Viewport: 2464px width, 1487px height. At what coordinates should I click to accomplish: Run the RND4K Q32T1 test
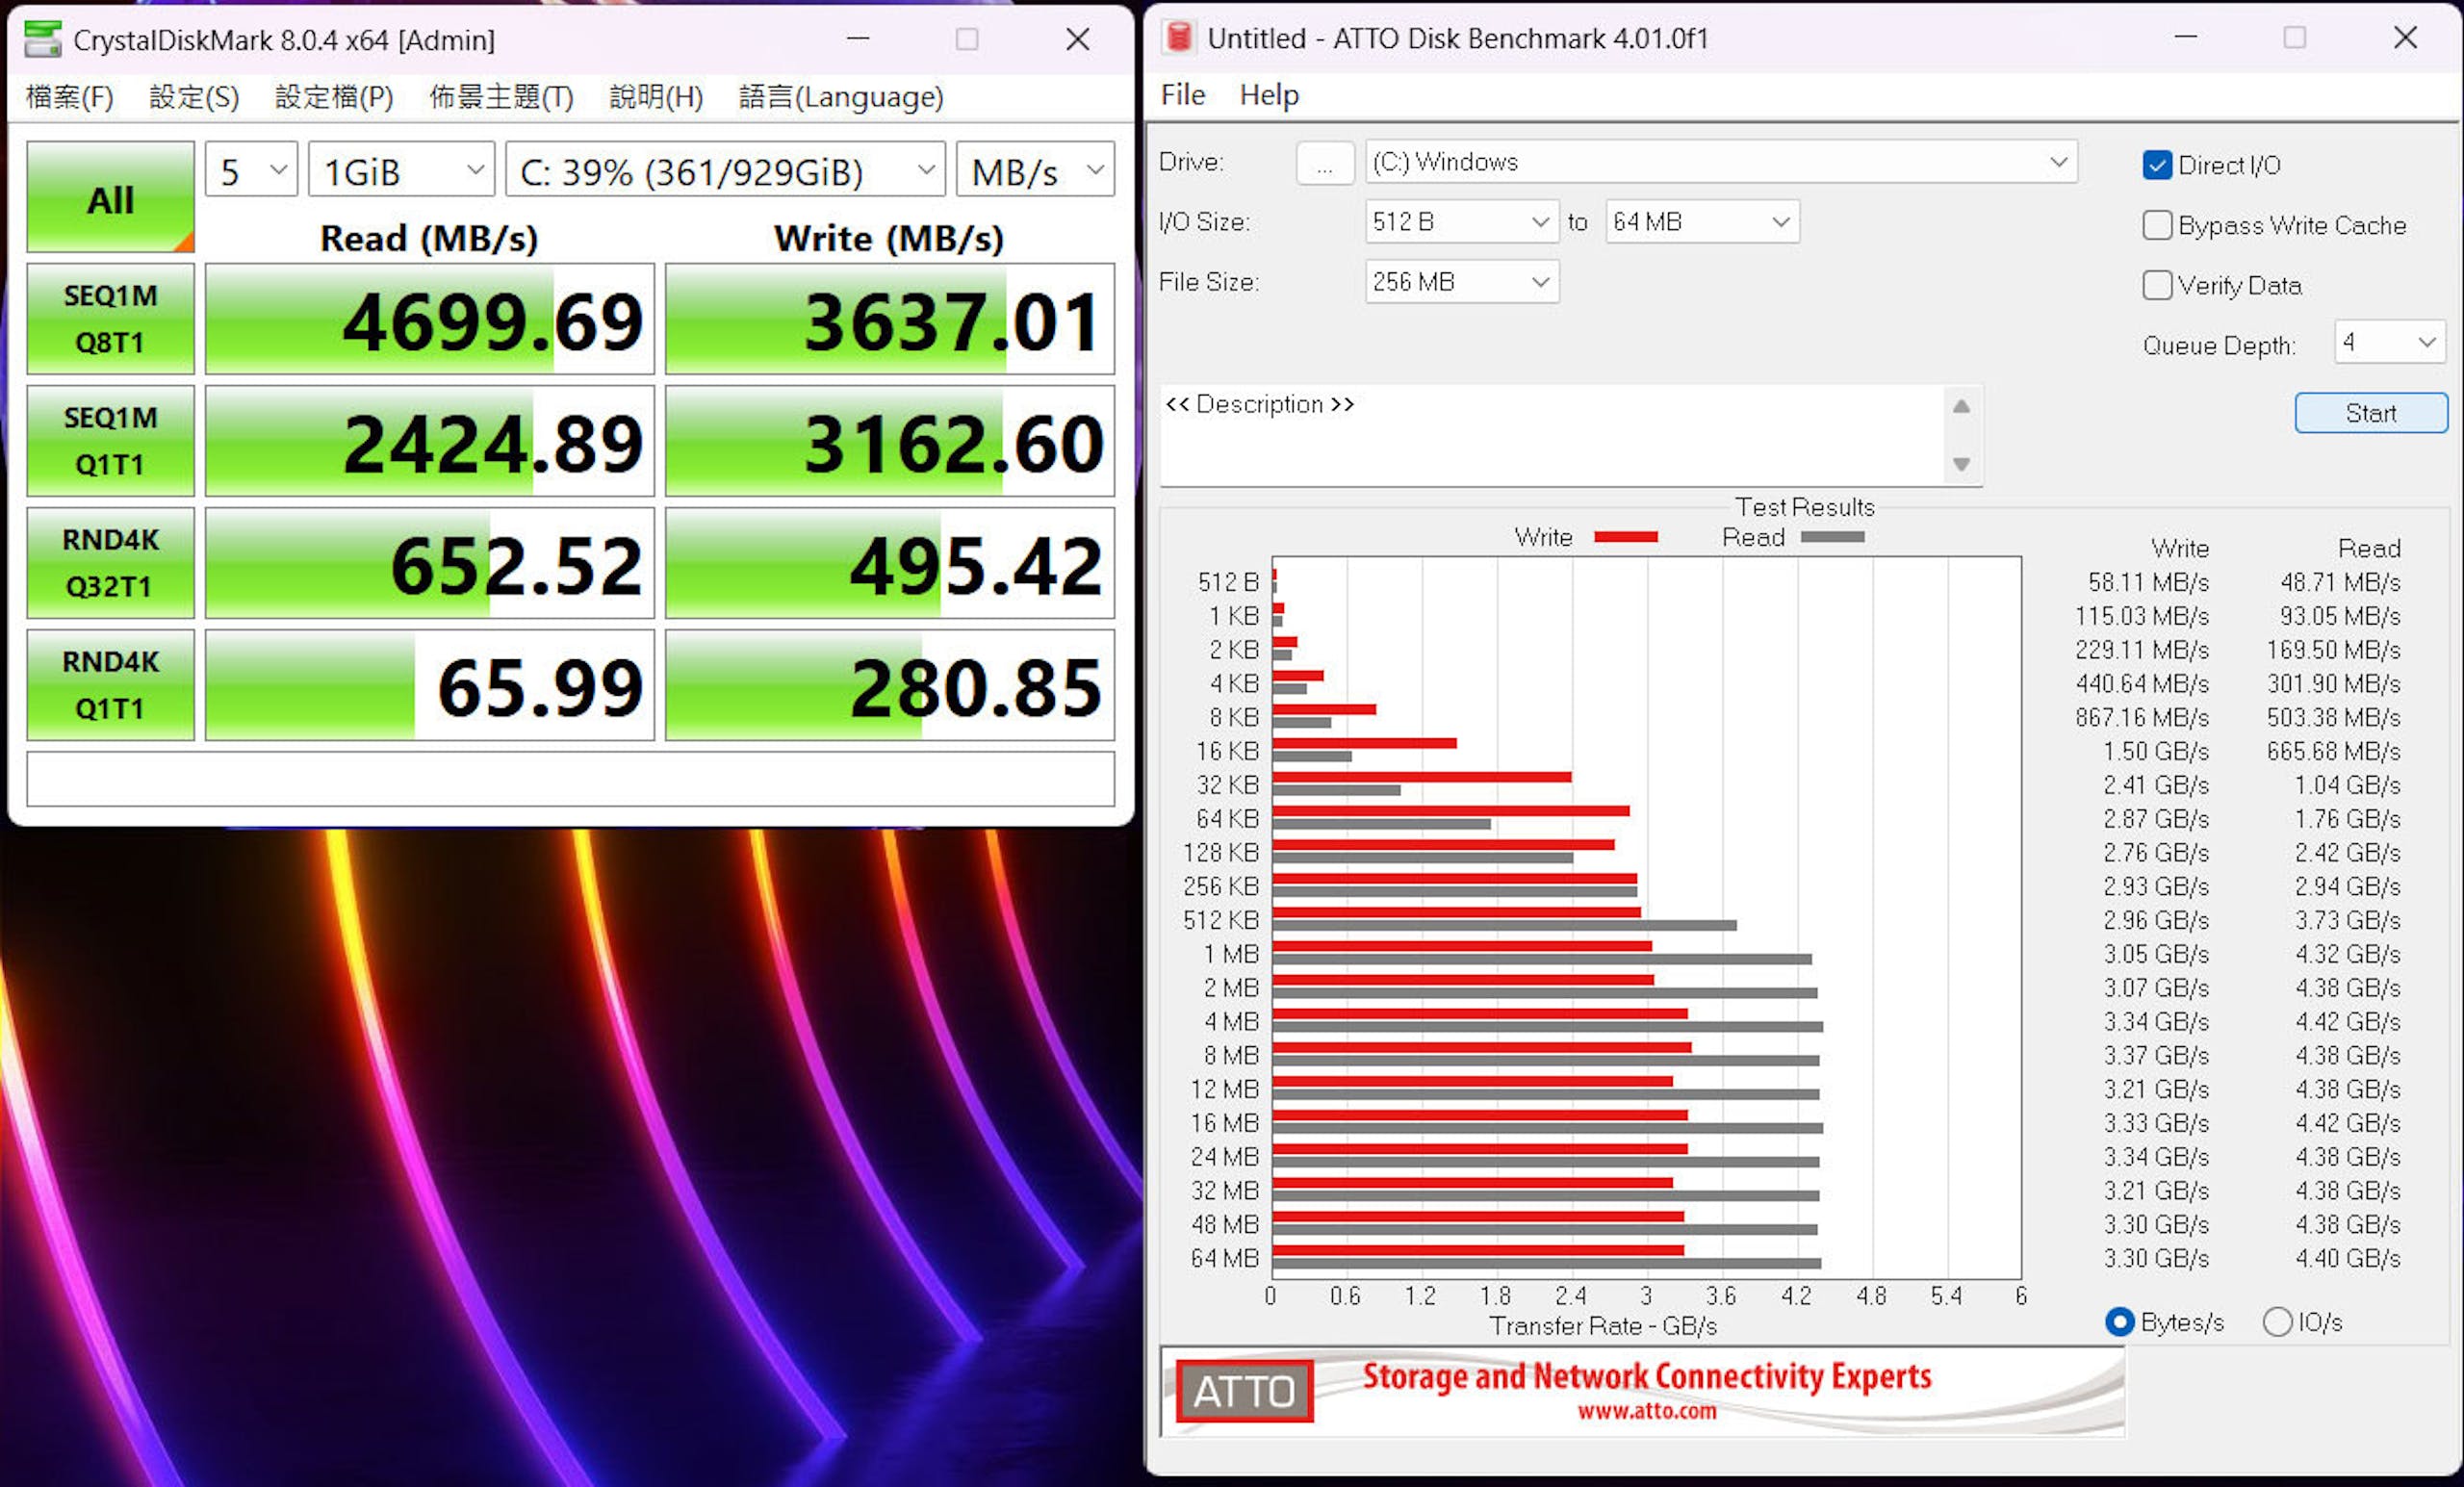[110, 563]
